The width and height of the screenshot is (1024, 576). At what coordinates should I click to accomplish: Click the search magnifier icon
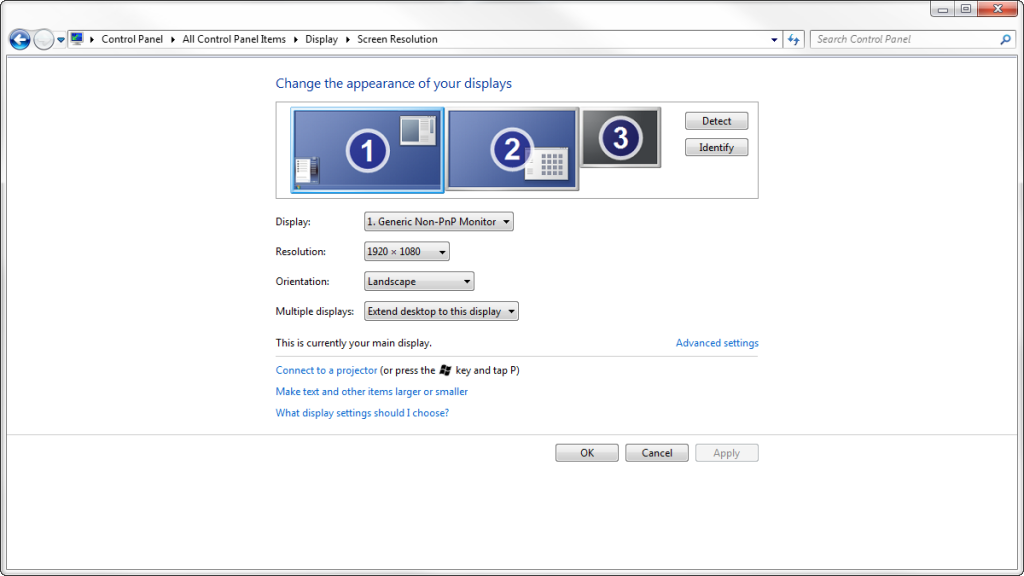point(1005,39)
